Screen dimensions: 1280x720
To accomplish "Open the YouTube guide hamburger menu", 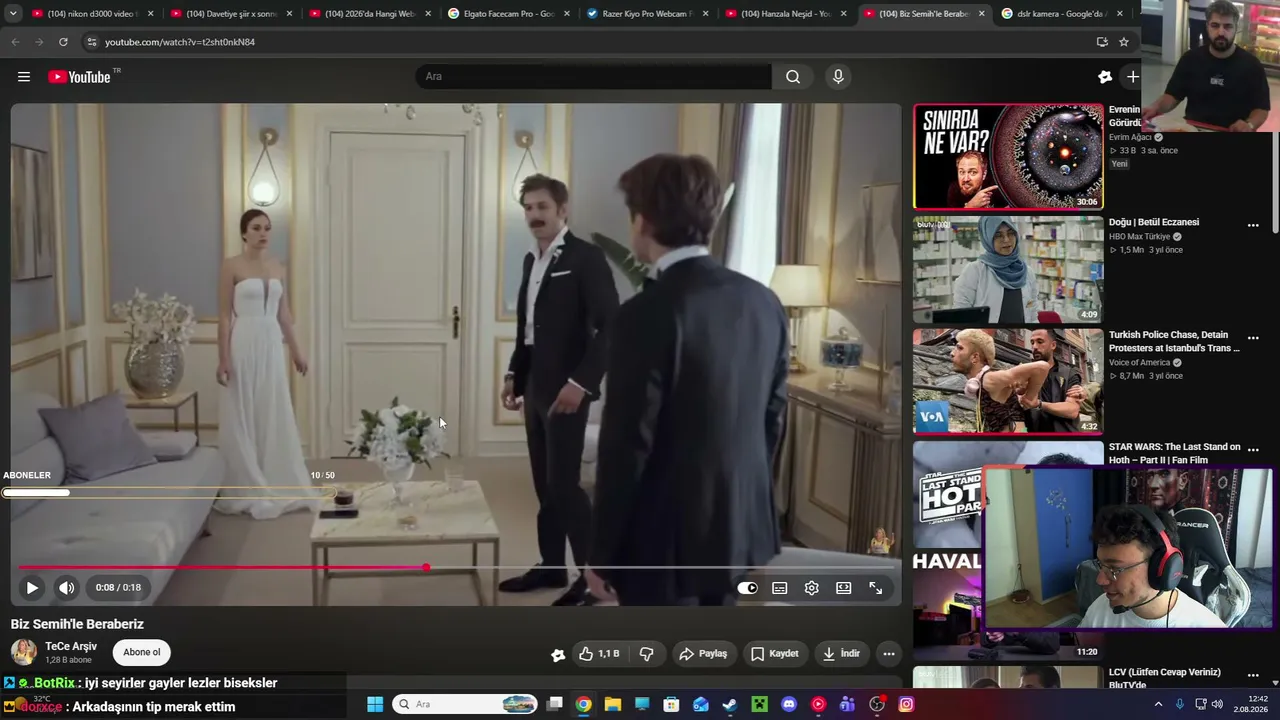I will (x=24, y=77).
